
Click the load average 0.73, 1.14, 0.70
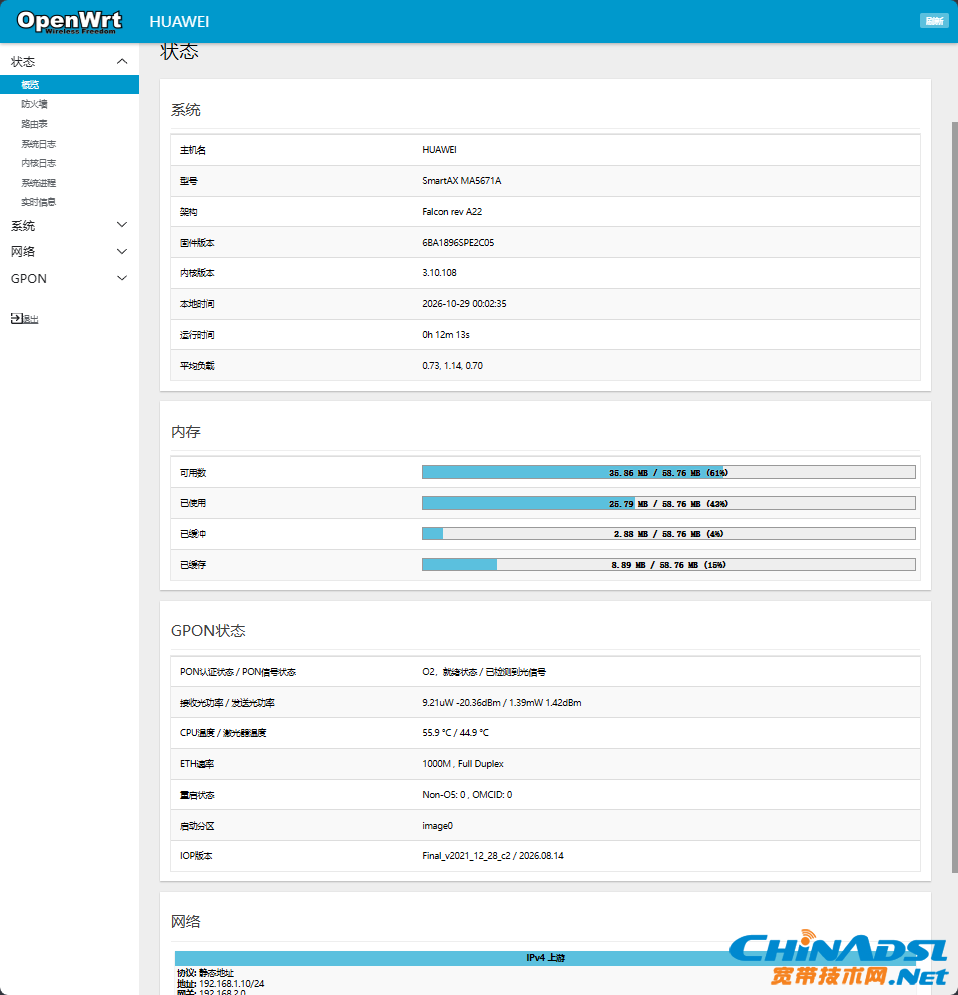(452, 366)
